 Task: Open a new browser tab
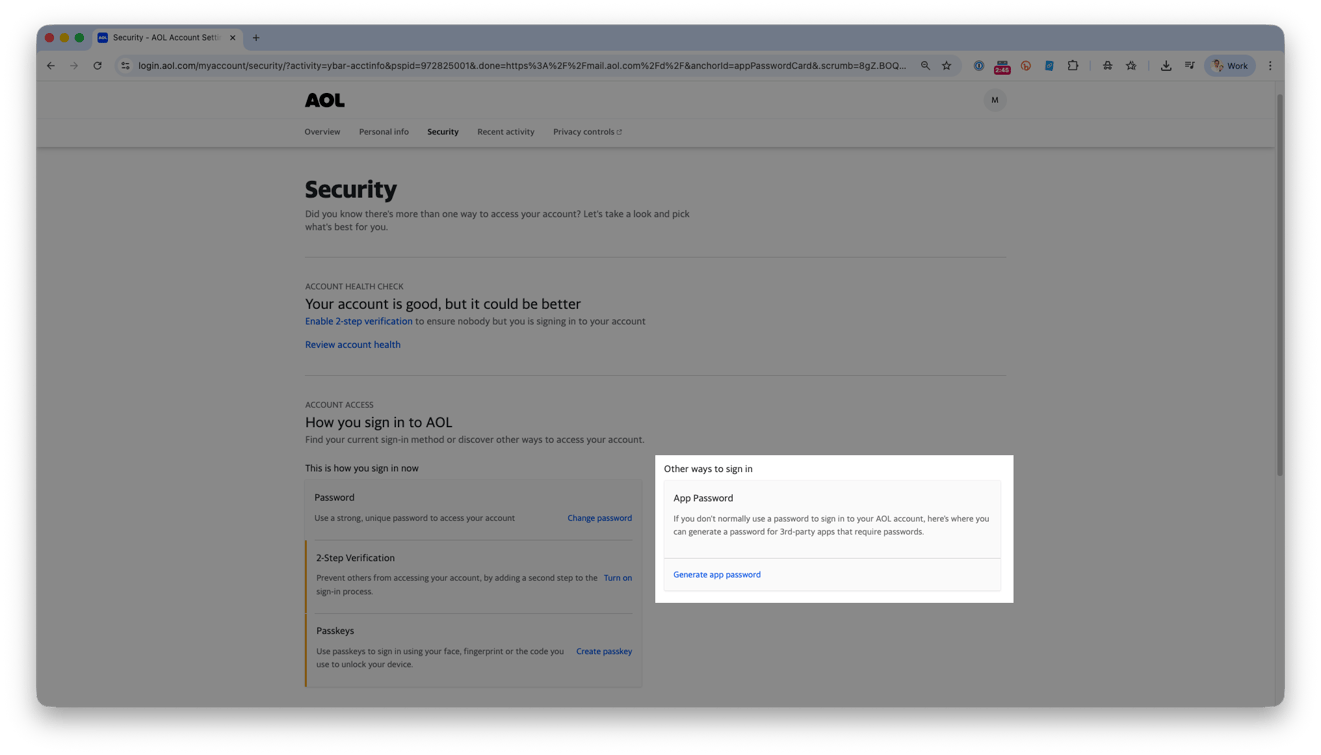point(255,38)
